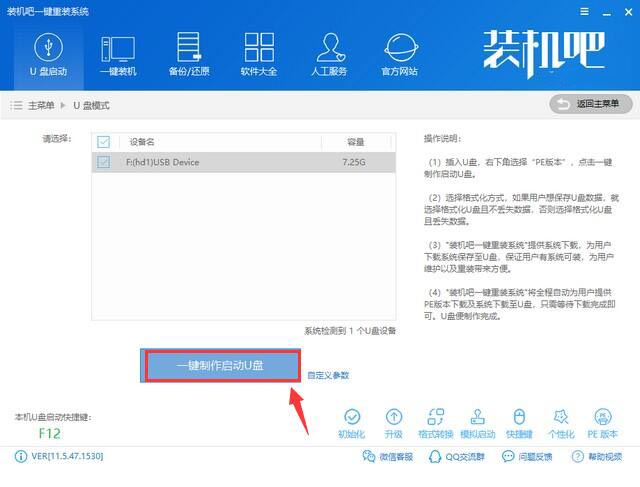The width and height of the screenshot is (640, 487).
Task: Open 个性化 customization icon
Action: coord(561,424)
